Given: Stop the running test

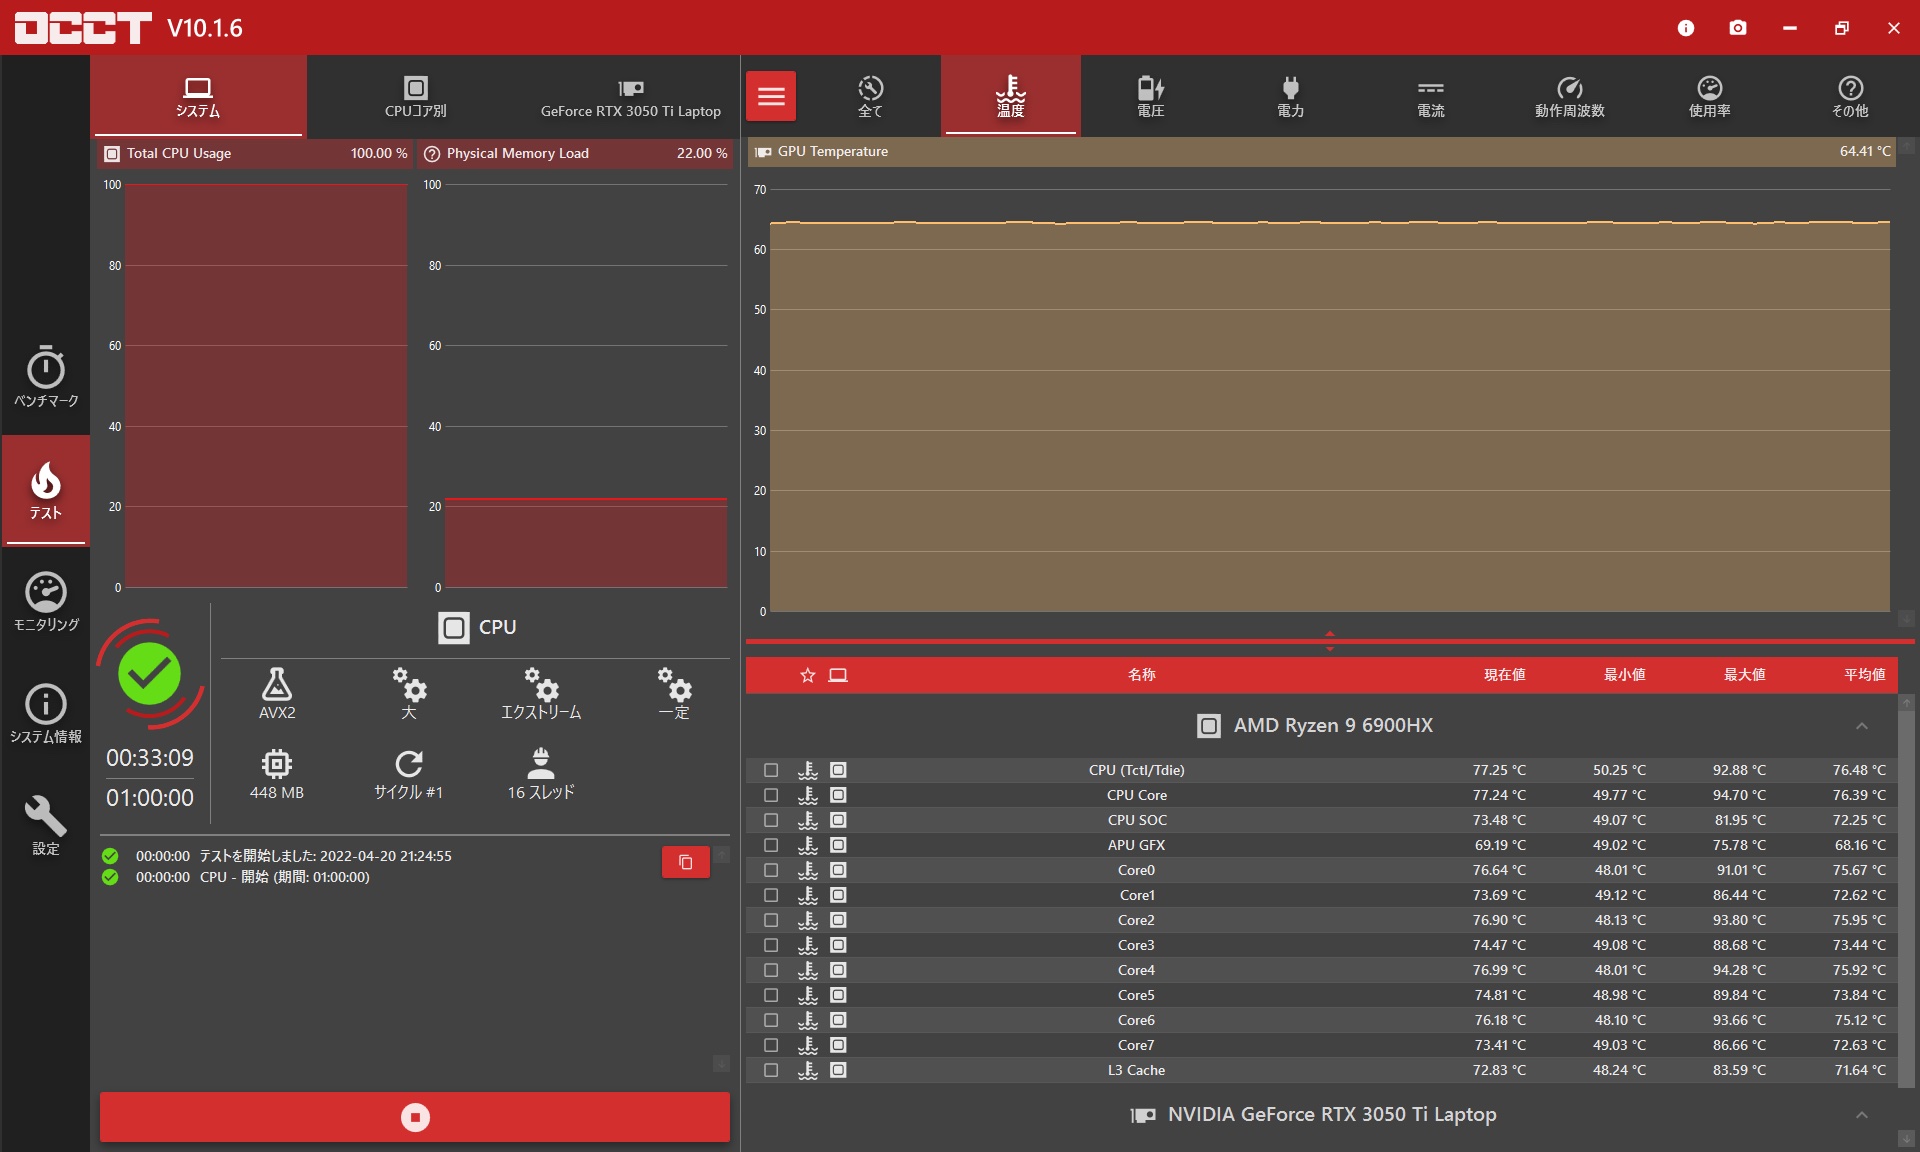Looking at the screenshot, I should 415,1117.
